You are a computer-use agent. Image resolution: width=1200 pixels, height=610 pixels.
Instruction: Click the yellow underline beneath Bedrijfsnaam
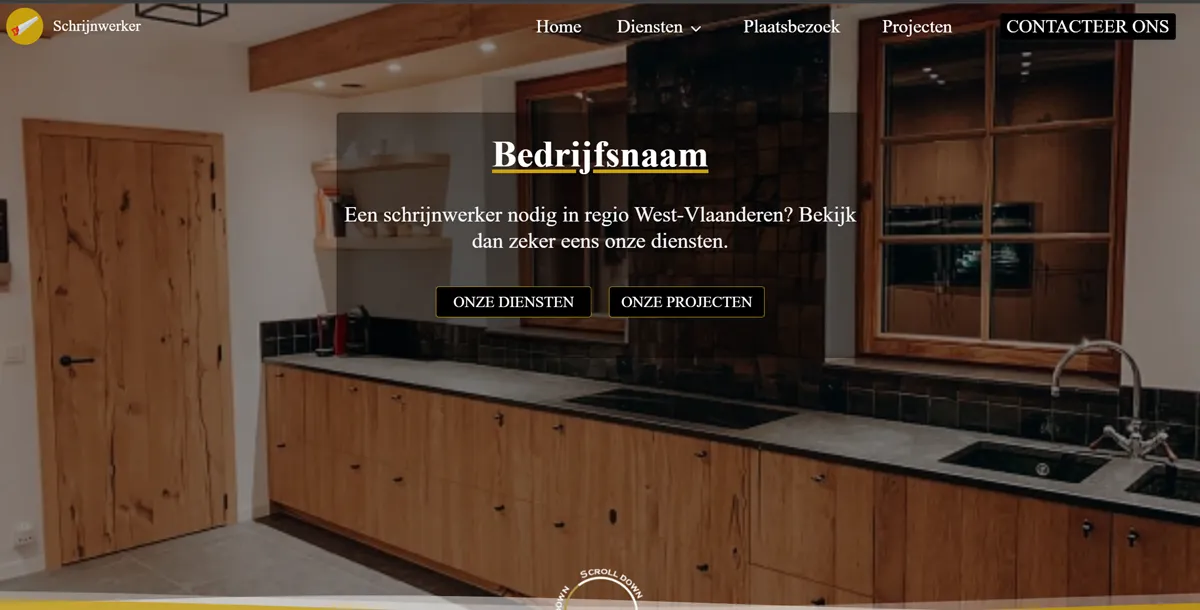coord(600,172)
